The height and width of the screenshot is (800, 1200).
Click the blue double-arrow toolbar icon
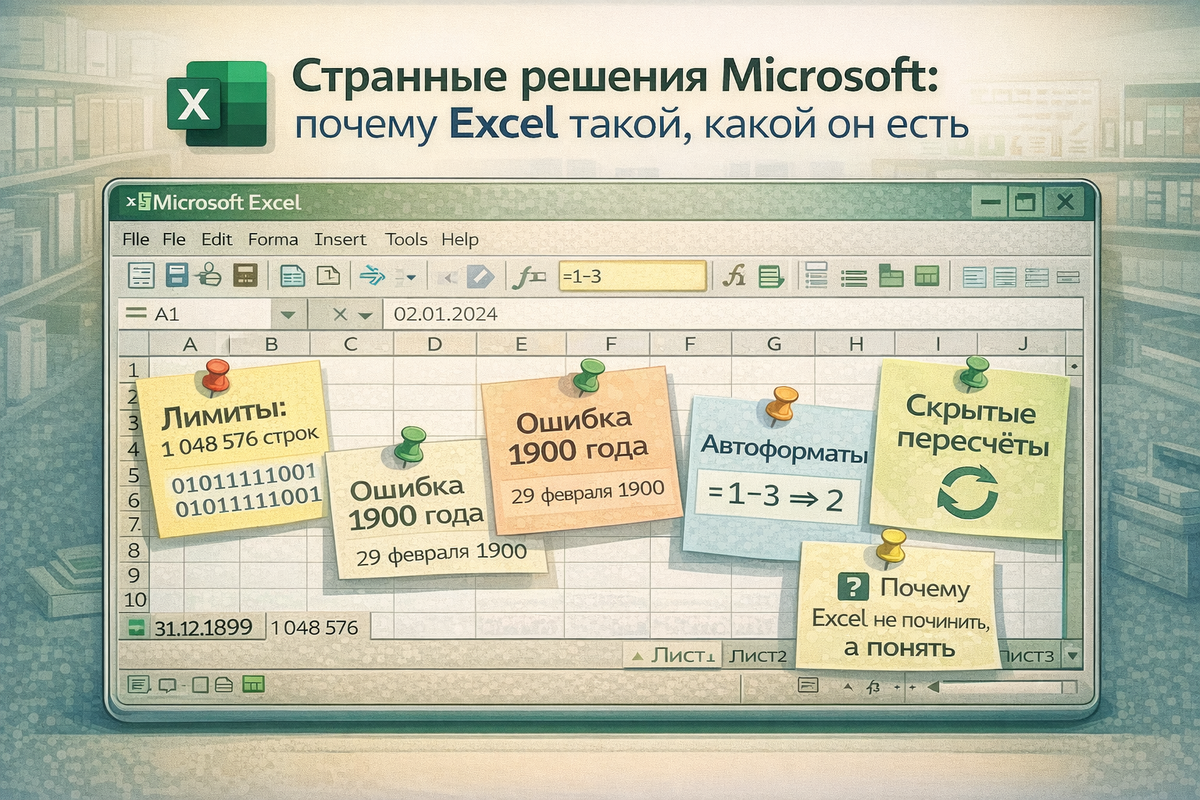click(372, 276)
